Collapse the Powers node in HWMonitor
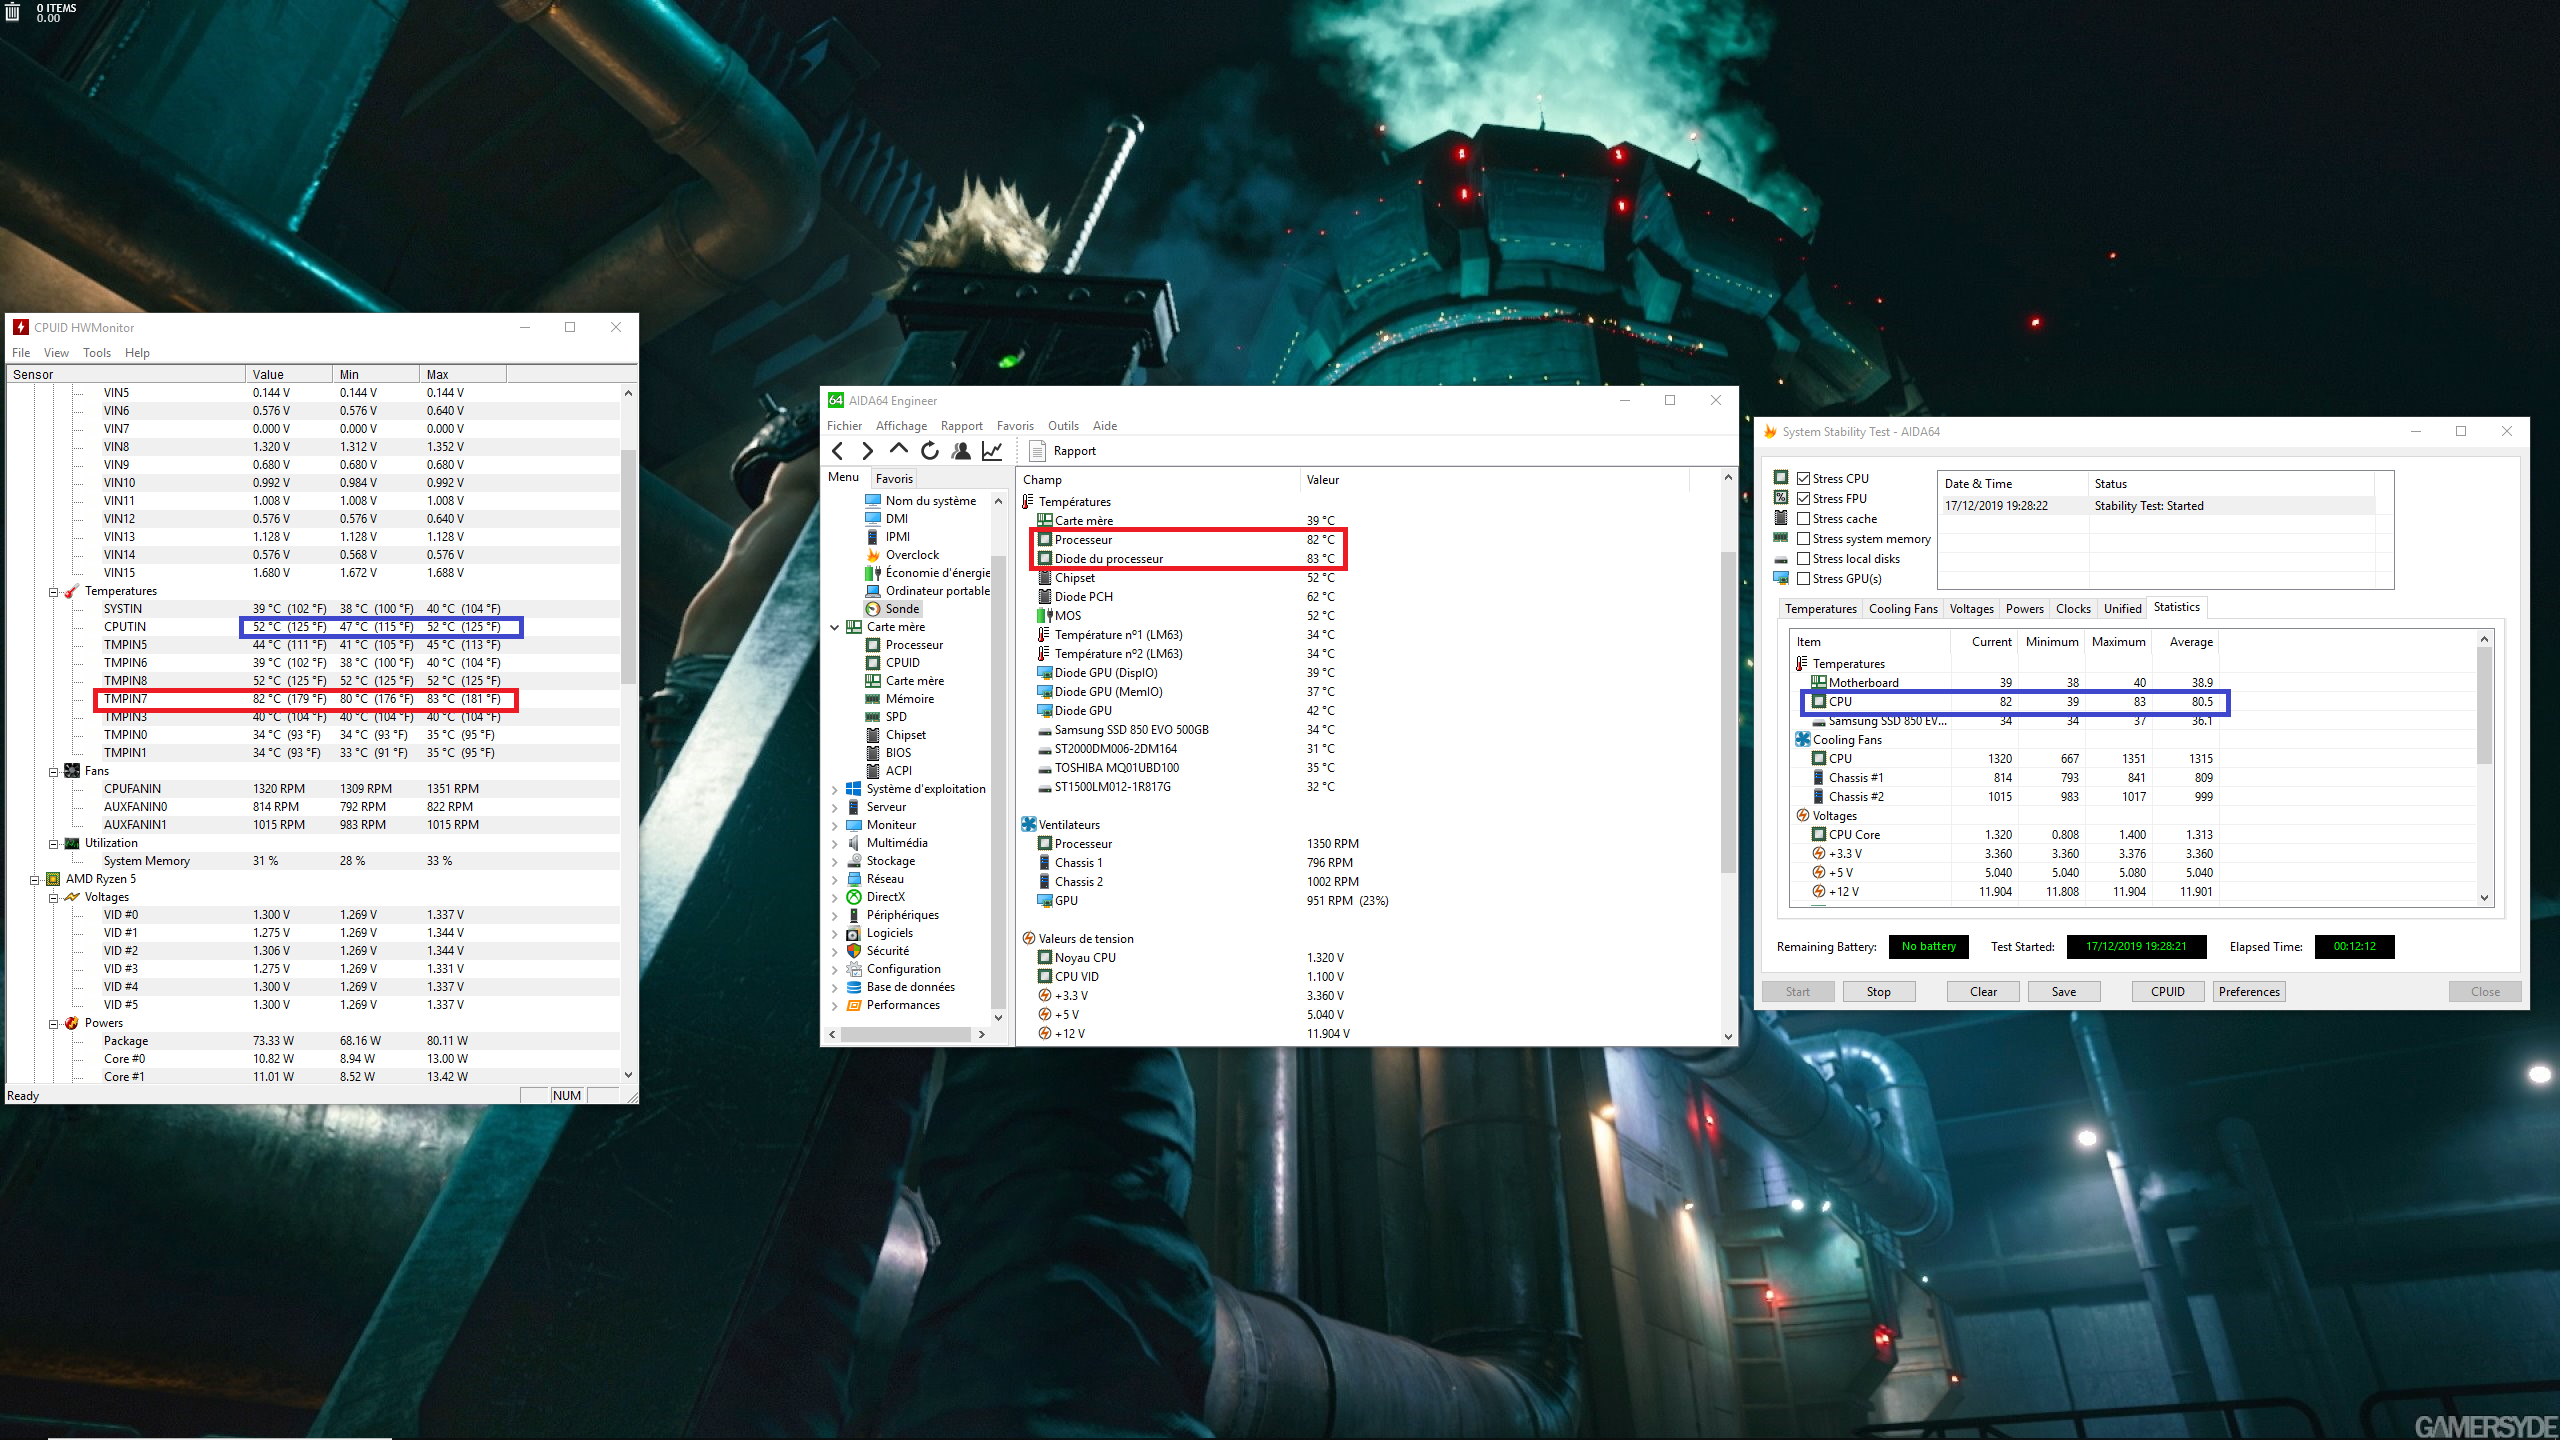 pos(54,1024)
